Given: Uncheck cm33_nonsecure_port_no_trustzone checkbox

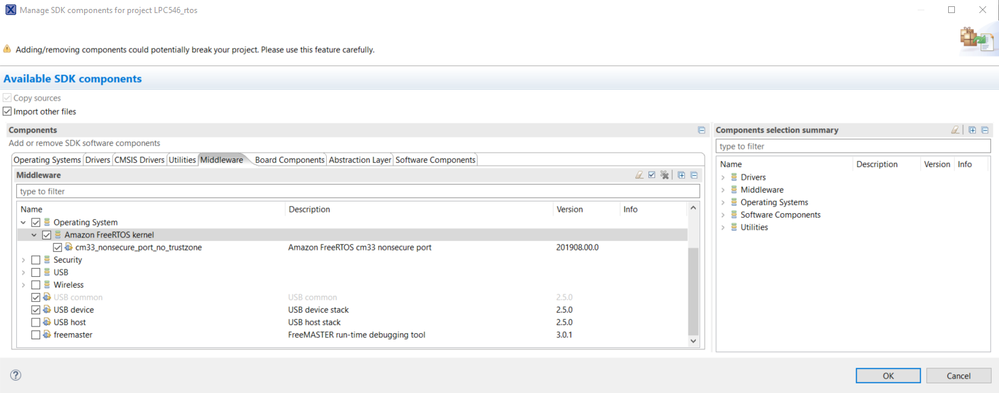Looking at the screenshot, I should (58, 247).
